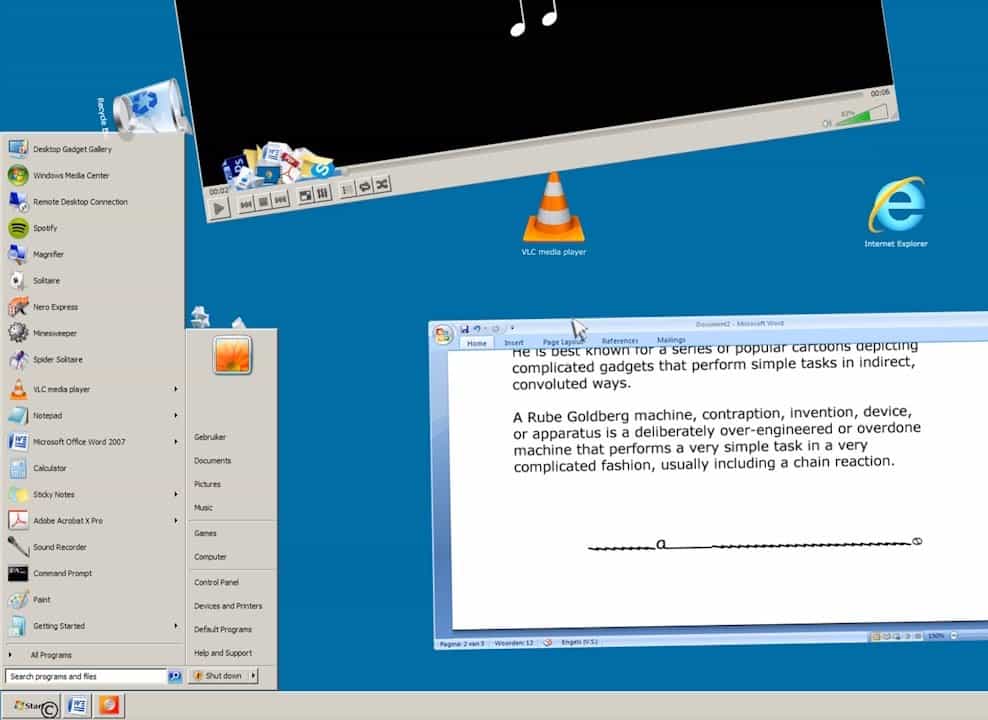Expand Notepad recent files arrow
This screenshot has width=988, height=720.
coord(176,416)
